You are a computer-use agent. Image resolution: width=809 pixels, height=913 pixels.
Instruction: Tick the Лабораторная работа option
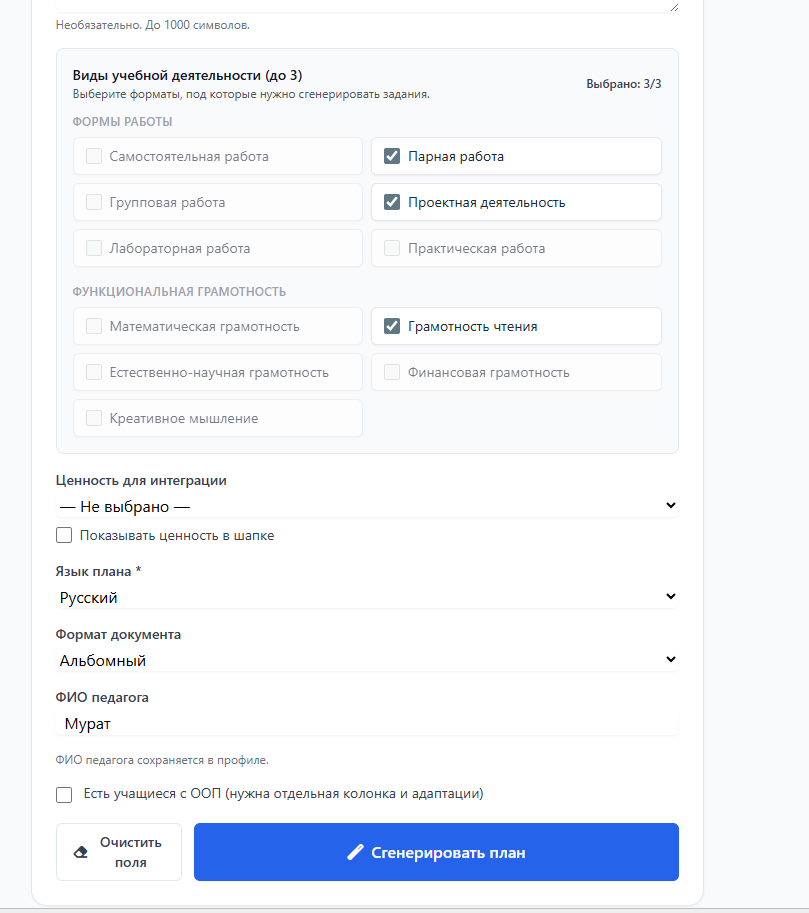pyautogui.click(x=94, y=248)
